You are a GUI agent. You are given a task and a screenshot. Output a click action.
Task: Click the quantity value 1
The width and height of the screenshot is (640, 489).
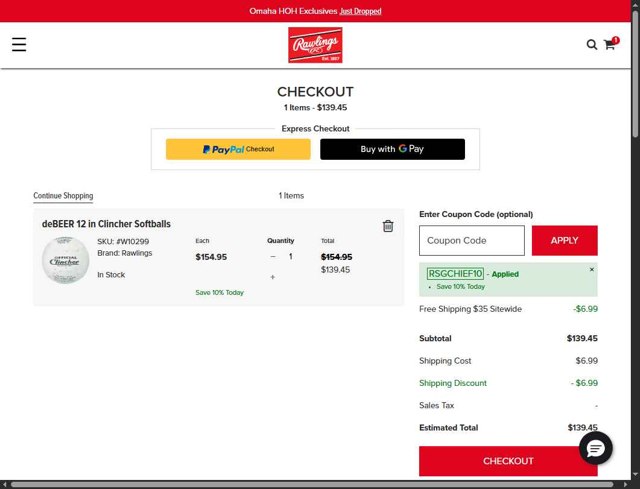coord(291,256)
